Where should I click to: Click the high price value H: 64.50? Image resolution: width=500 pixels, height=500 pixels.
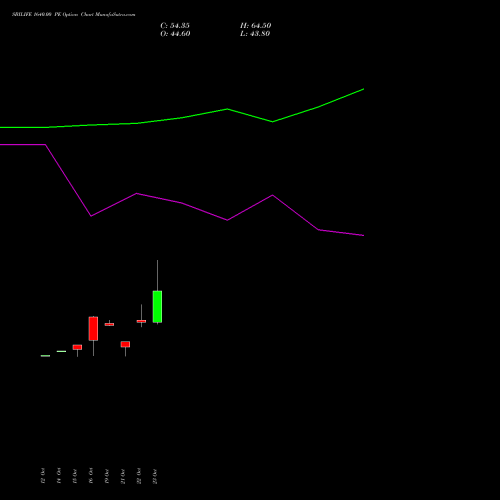[255, 26]
